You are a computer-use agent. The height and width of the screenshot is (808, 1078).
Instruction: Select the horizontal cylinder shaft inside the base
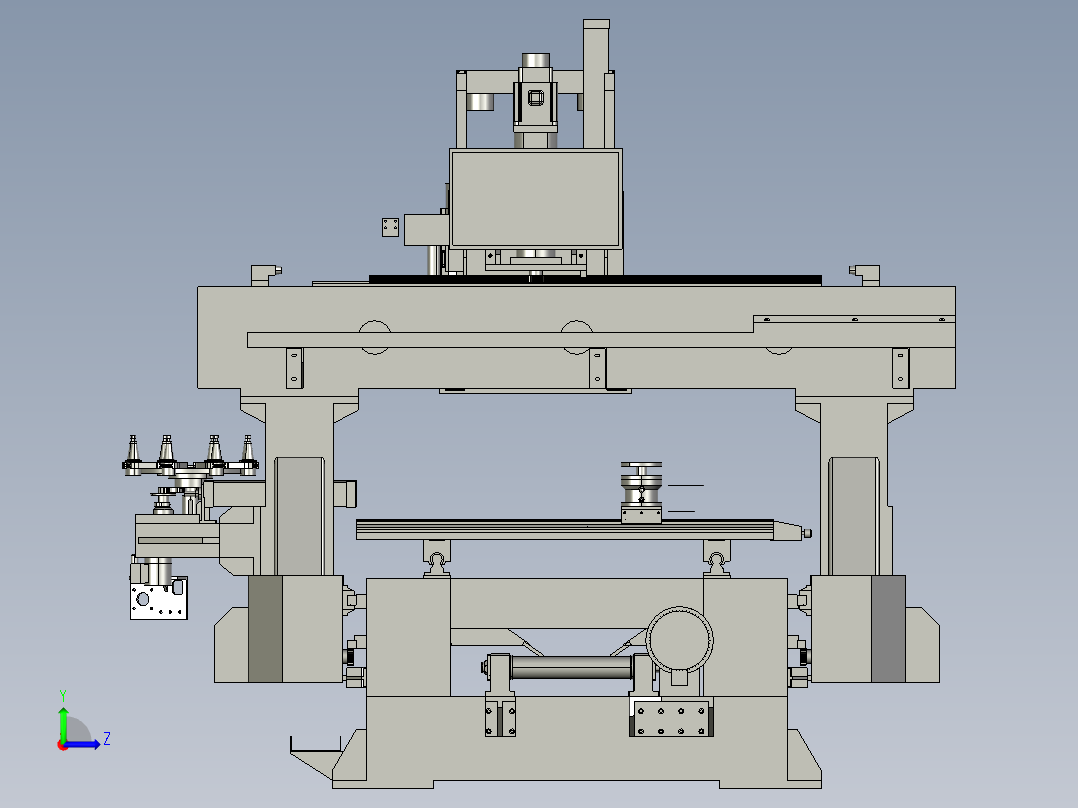point(571,667)
